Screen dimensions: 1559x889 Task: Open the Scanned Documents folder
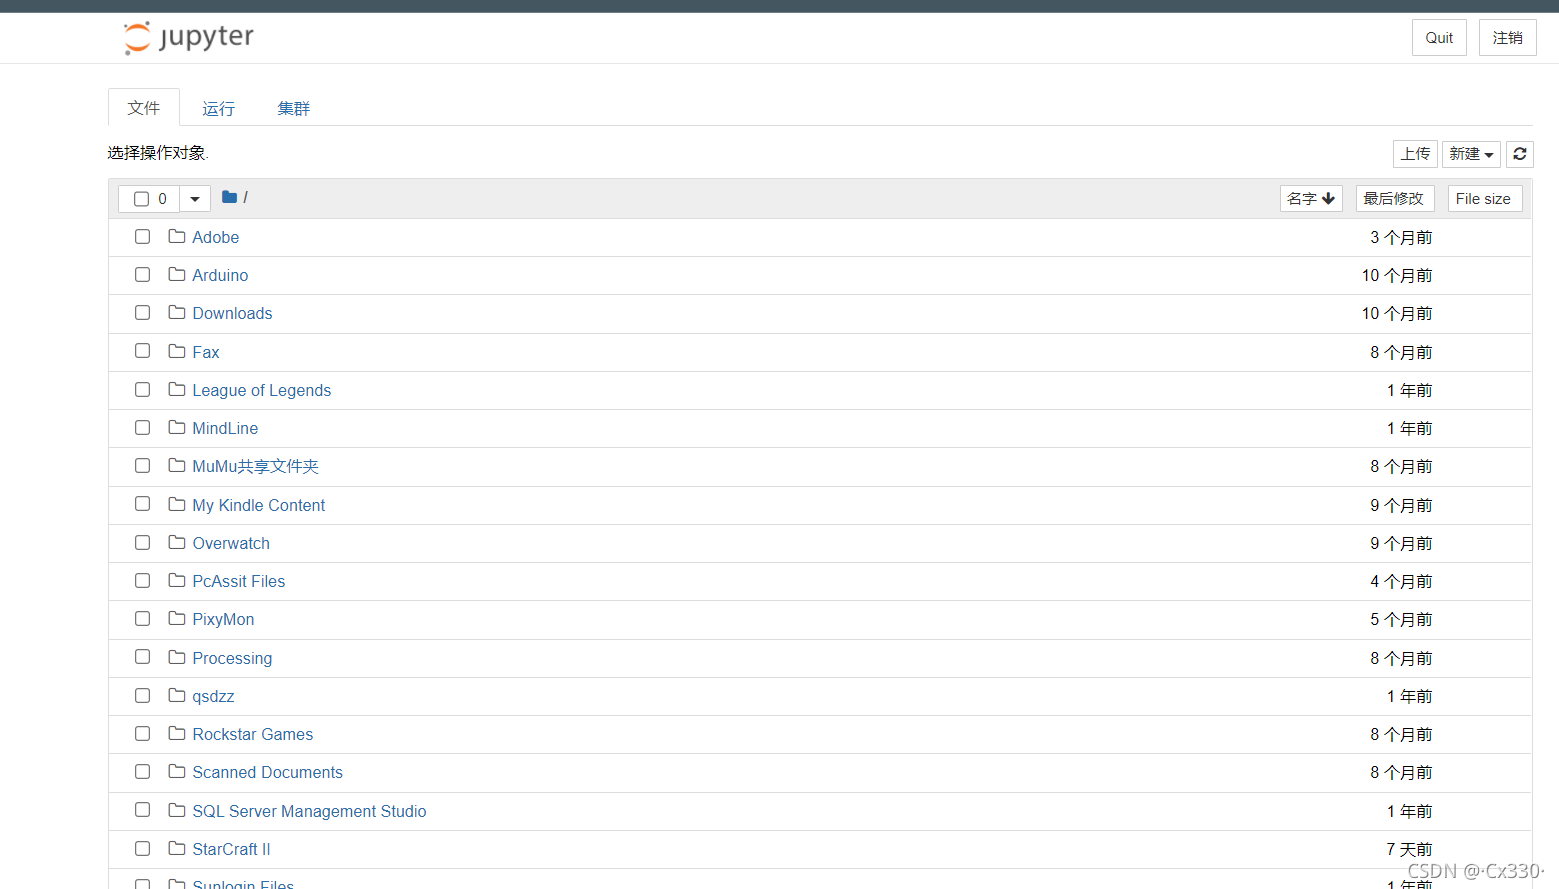[267, 772]
